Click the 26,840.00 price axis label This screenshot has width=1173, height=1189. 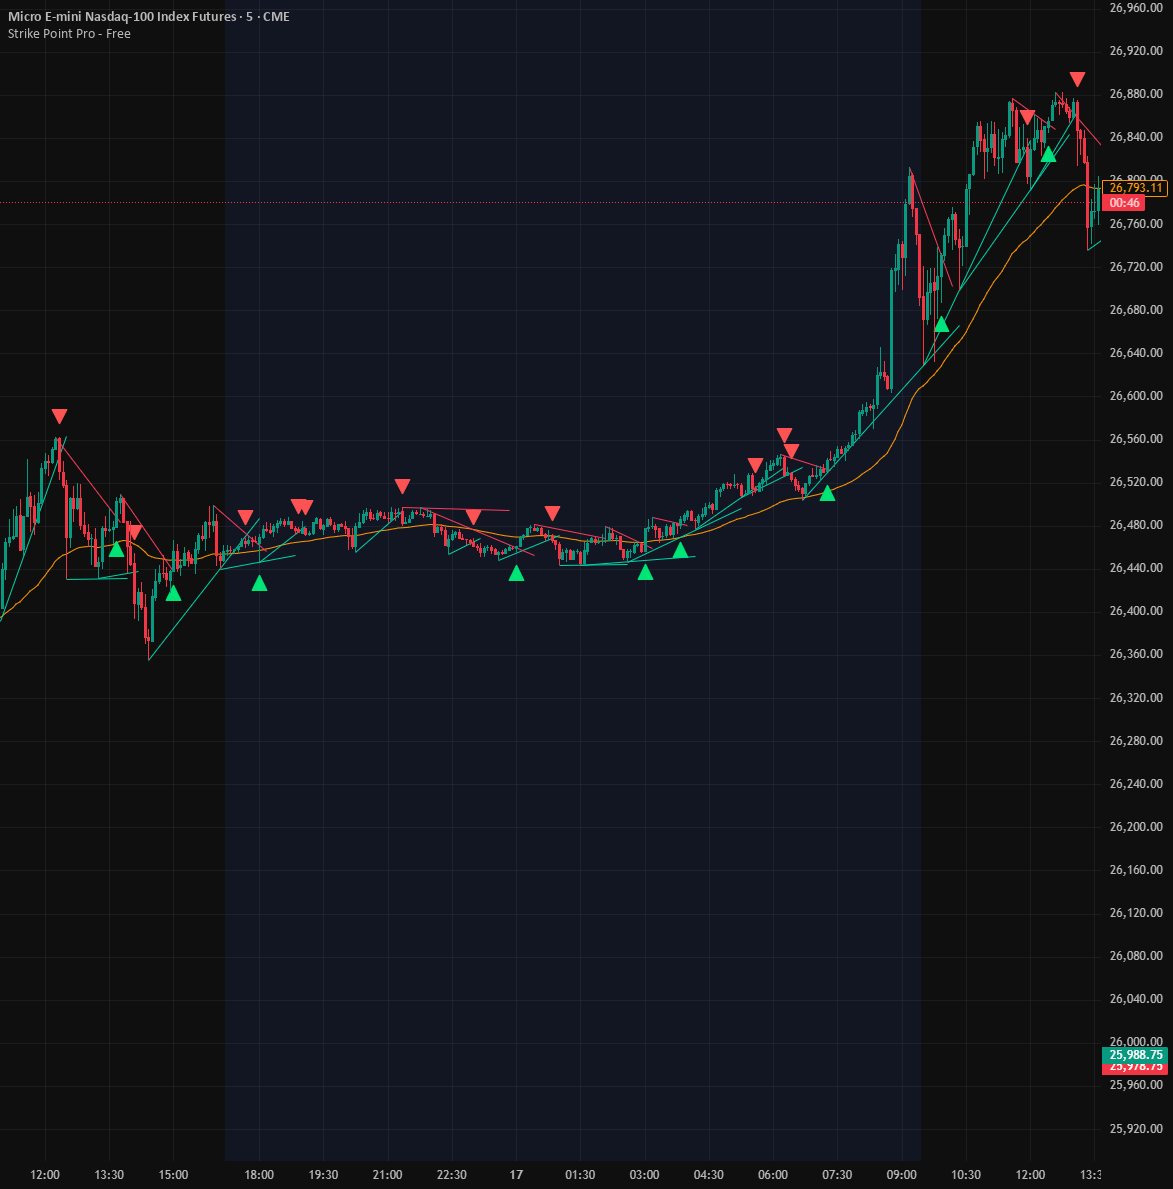pos(1135,137)
